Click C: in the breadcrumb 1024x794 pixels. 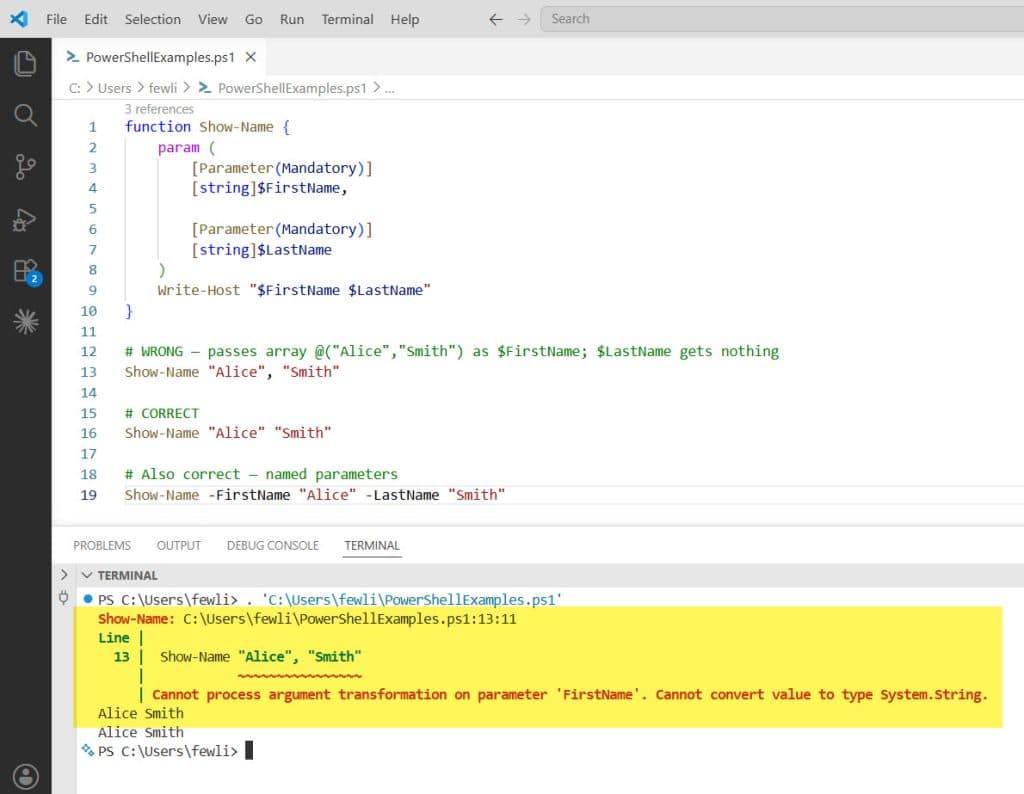[x=74, y=88]
